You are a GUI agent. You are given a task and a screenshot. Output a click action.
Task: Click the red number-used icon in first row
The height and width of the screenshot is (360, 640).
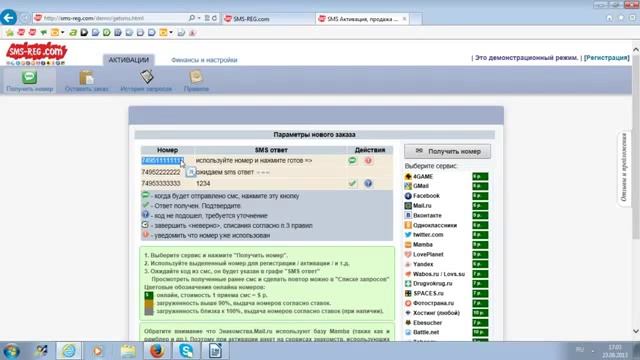click(x=368, y=160)
